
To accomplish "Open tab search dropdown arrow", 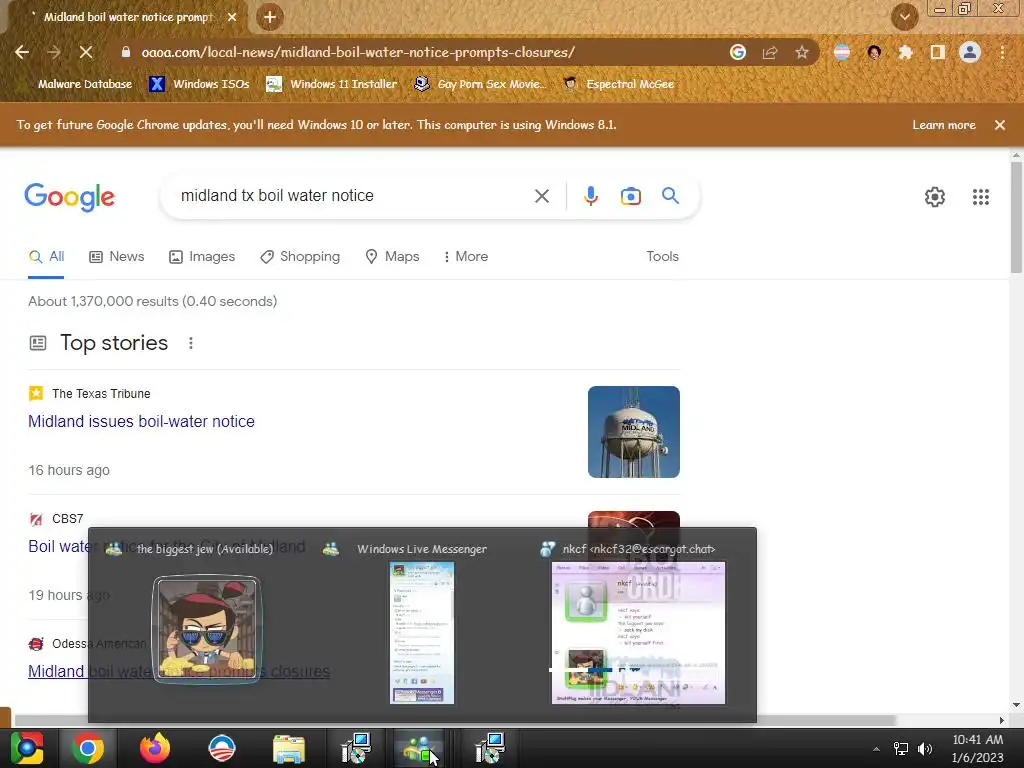I will tap(904, 17).
